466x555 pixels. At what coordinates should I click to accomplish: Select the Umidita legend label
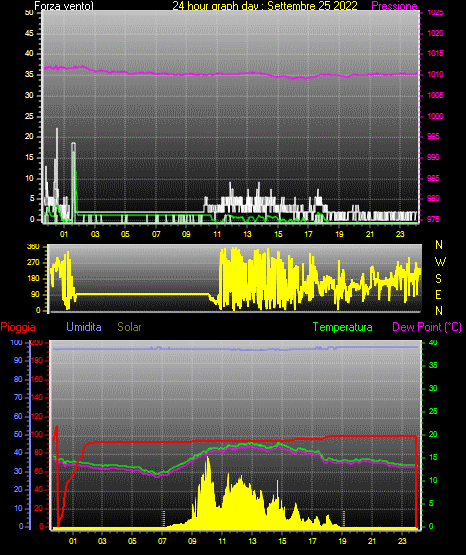click(84, 327)
